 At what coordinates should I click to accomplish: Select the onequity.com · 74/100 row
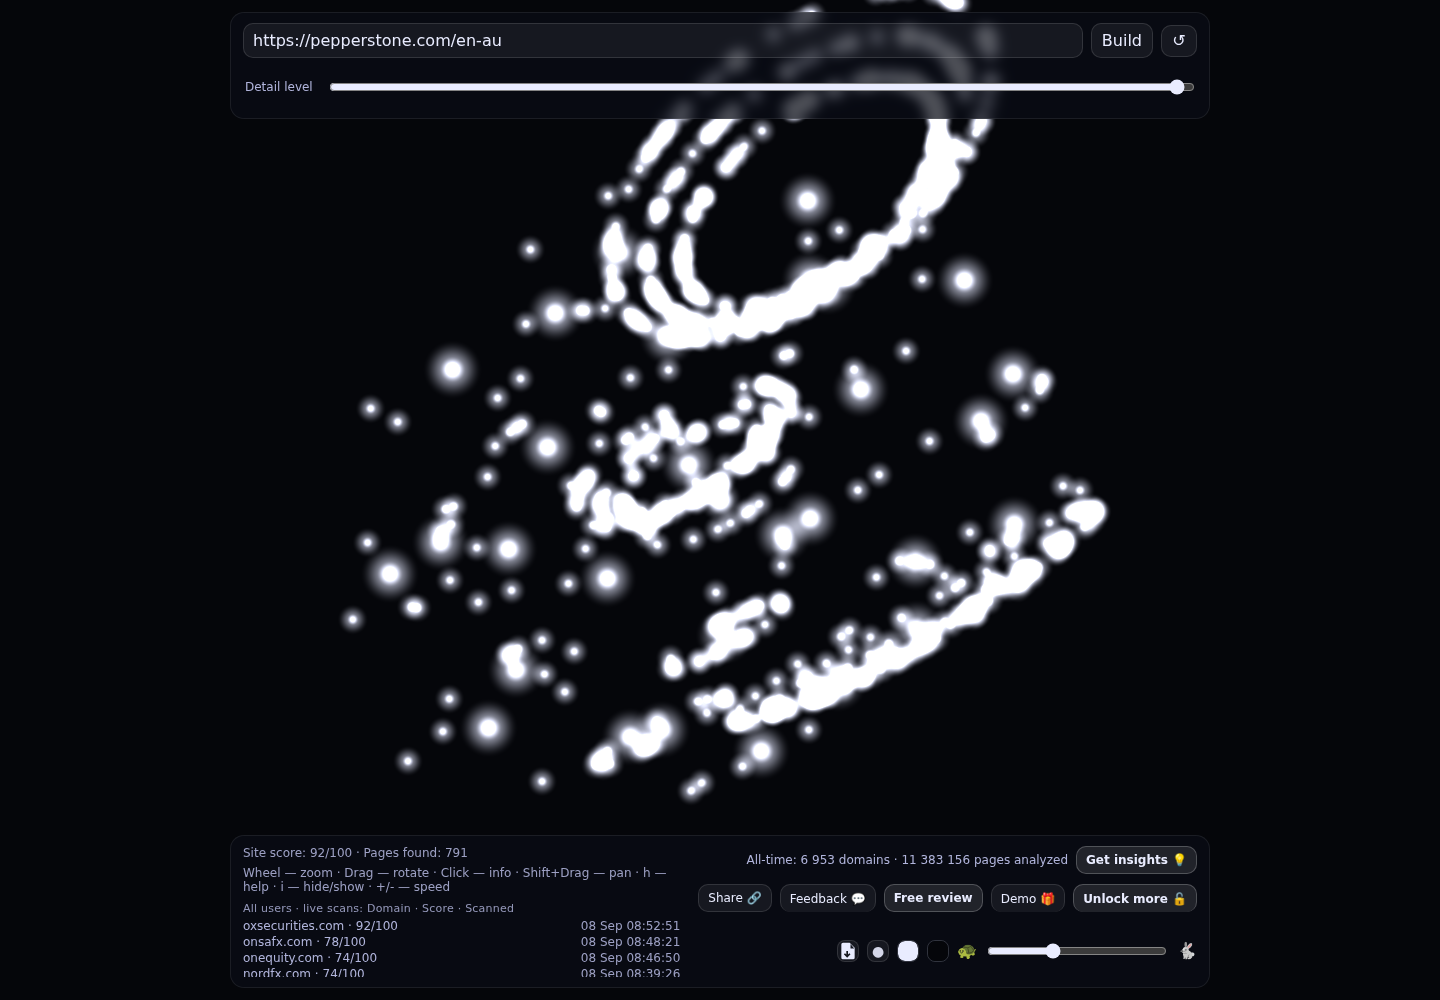pyautogui.click(x=461, y=958)
